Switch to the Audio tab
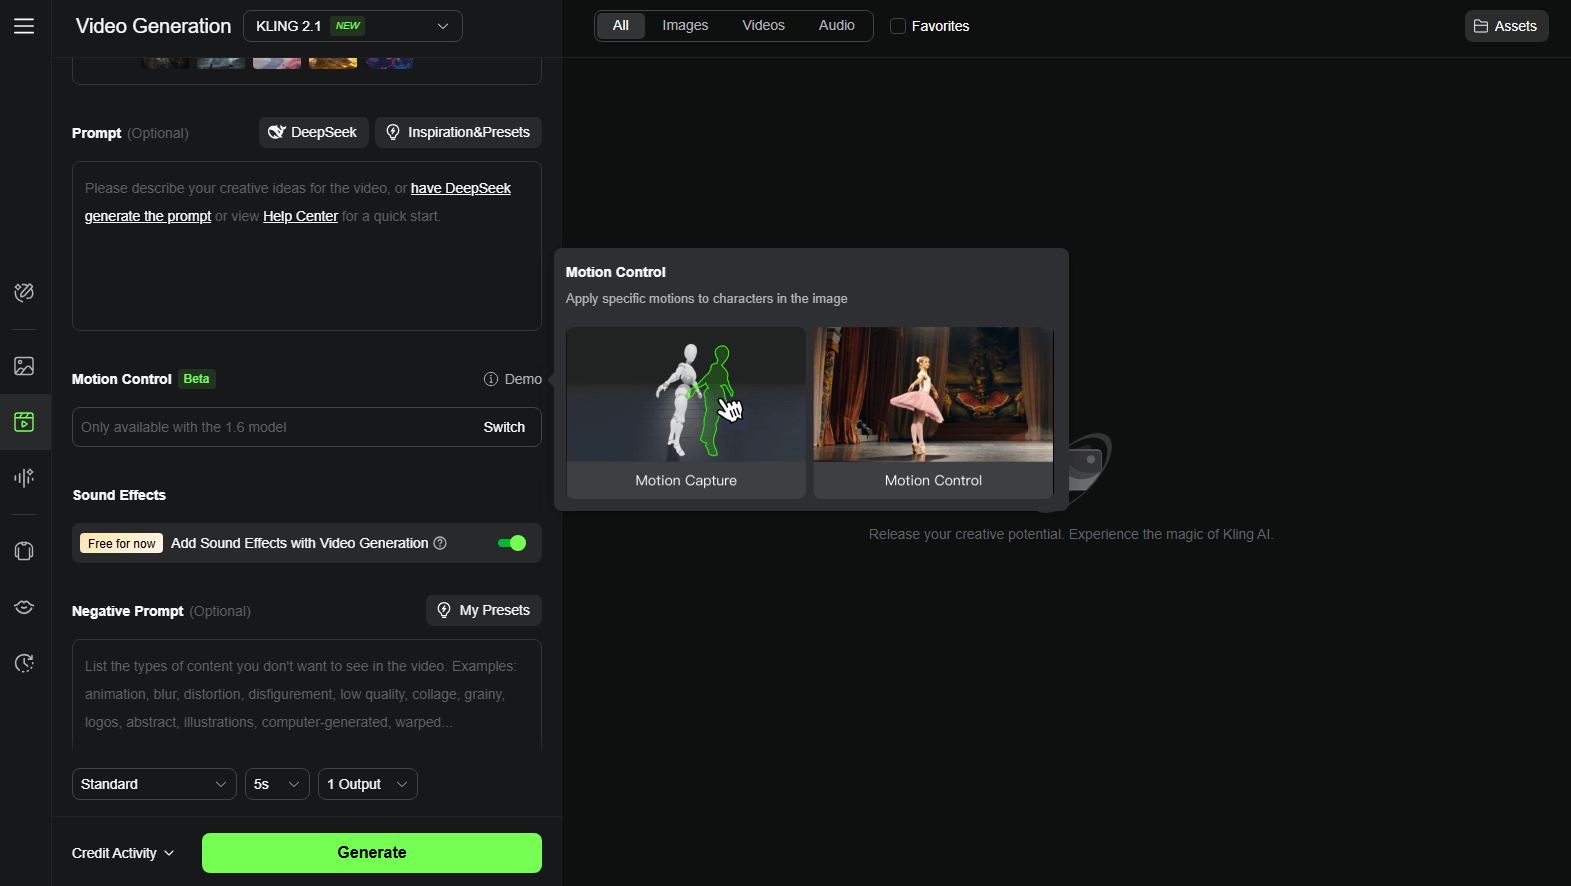The width and height of the screenshot is (1571, 886). coord(836,25)
